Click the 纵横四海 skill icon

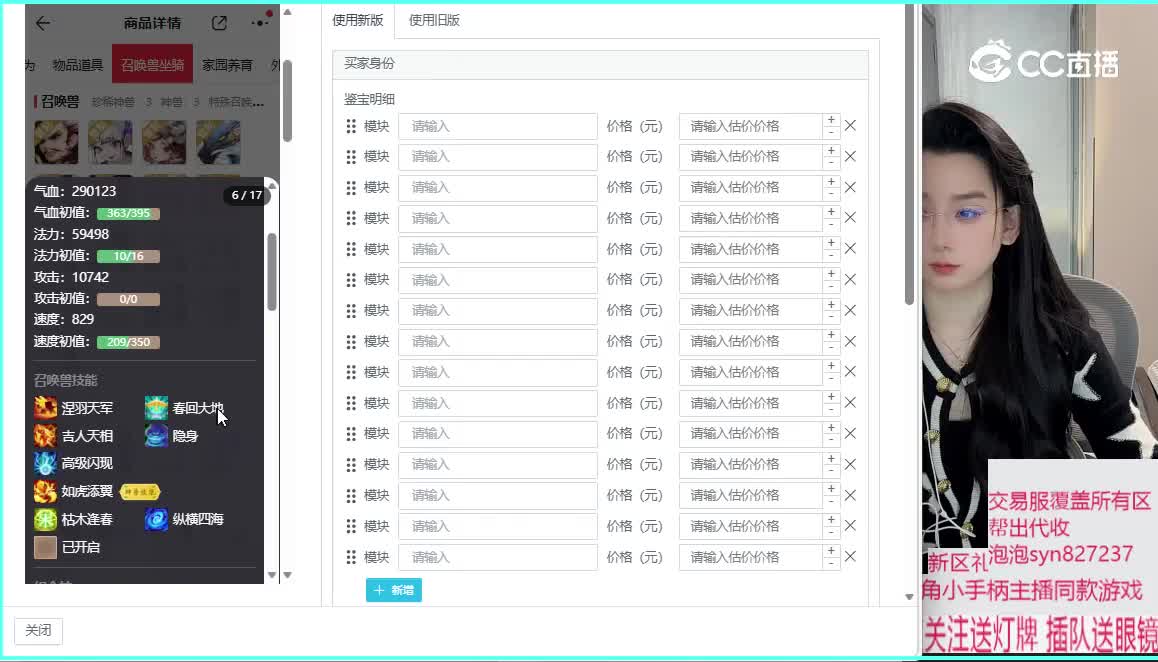coord(156,519)
